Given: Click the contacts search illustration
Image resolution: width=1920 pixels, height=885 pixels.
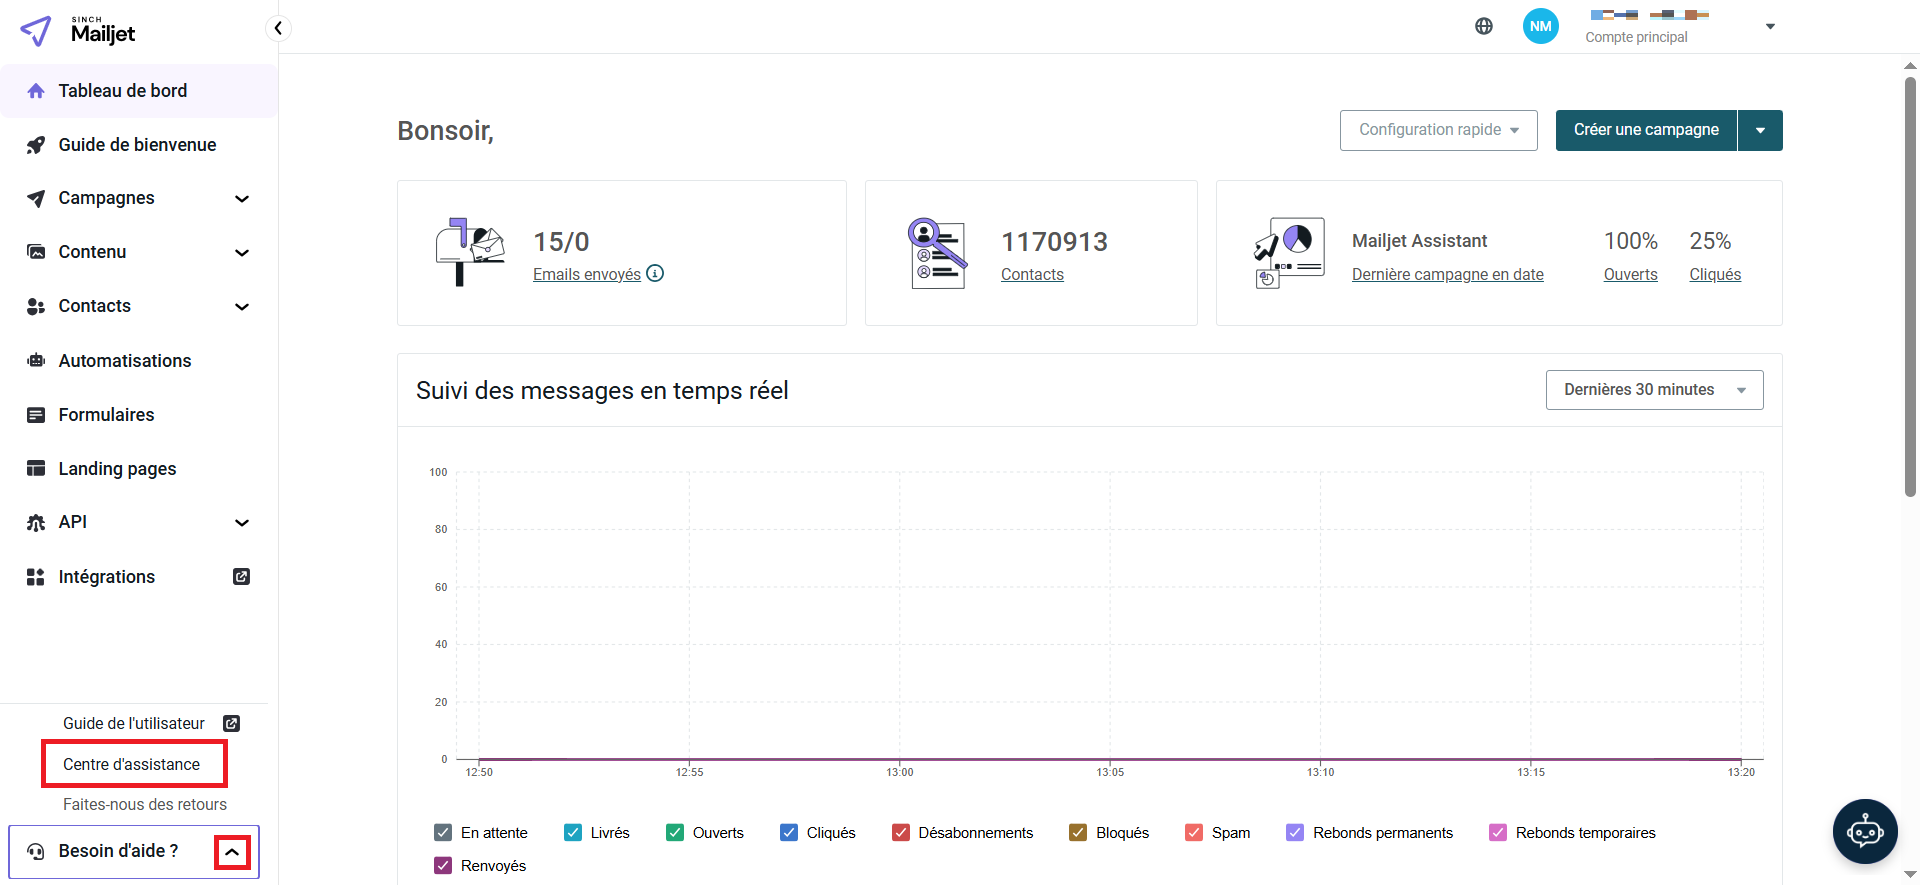Looking at the screenshot, I should click(x=937, y=253).
